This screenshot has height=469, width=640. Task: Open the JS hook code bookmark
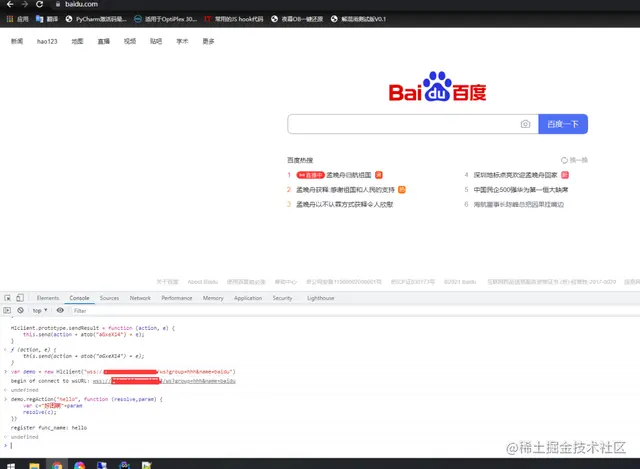coord(233,19)
